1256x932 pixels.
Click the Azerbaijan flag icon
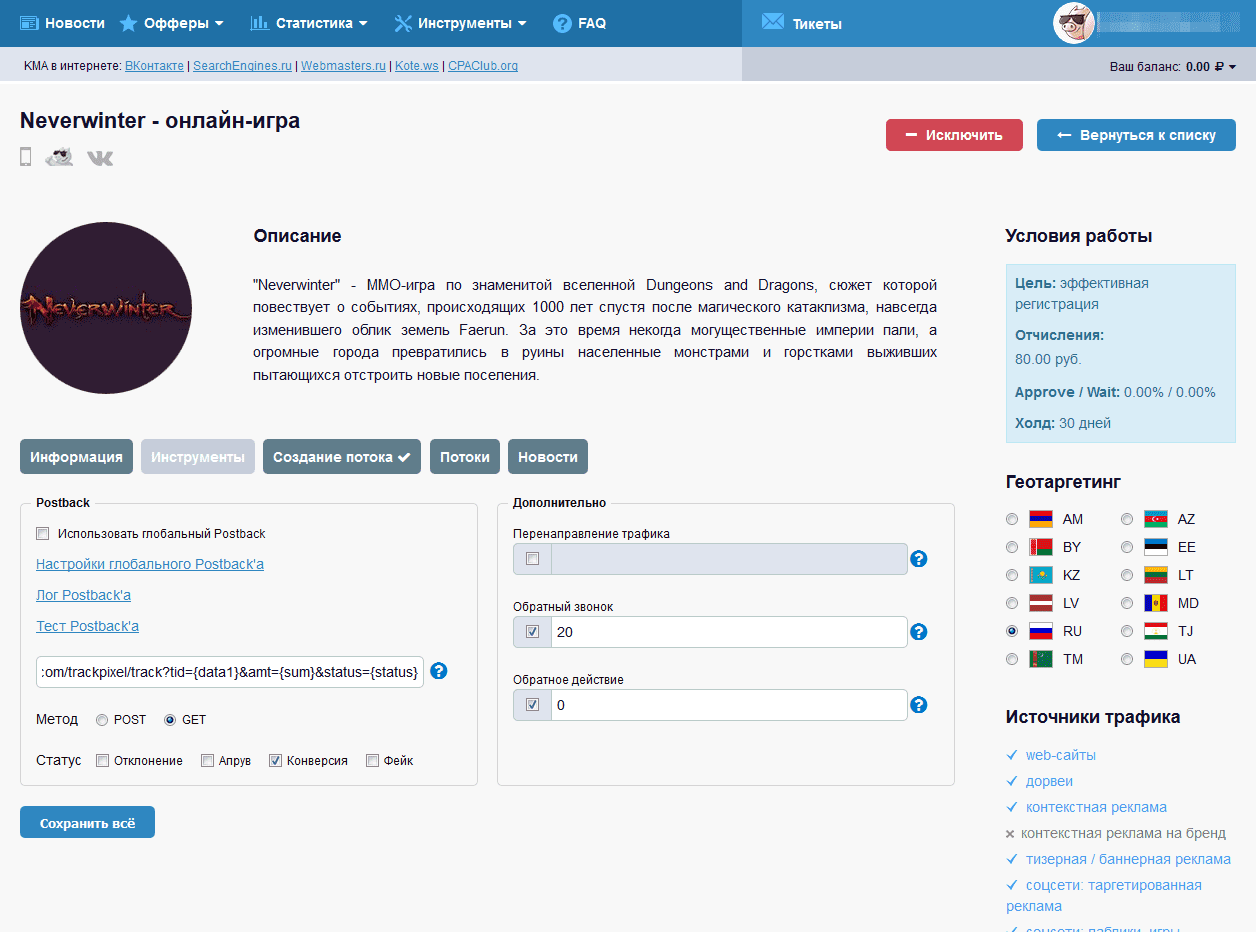[x=1156, y=519]
